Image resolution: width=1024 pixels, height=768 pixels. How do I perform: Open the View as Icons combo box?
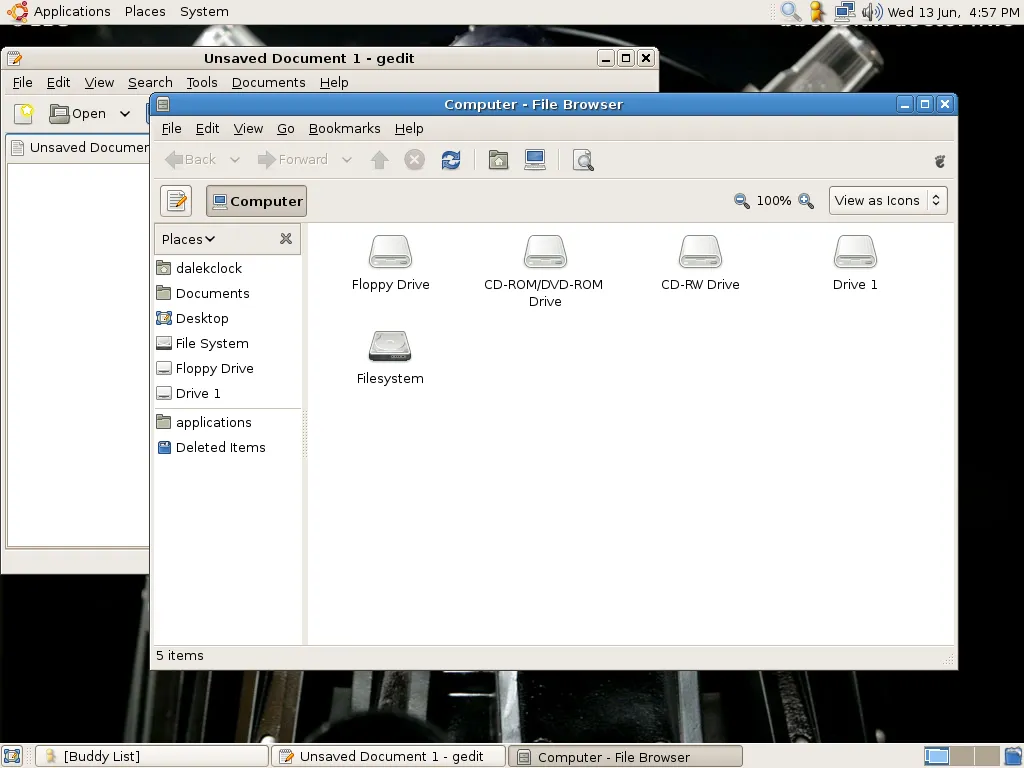coord(888,200)
